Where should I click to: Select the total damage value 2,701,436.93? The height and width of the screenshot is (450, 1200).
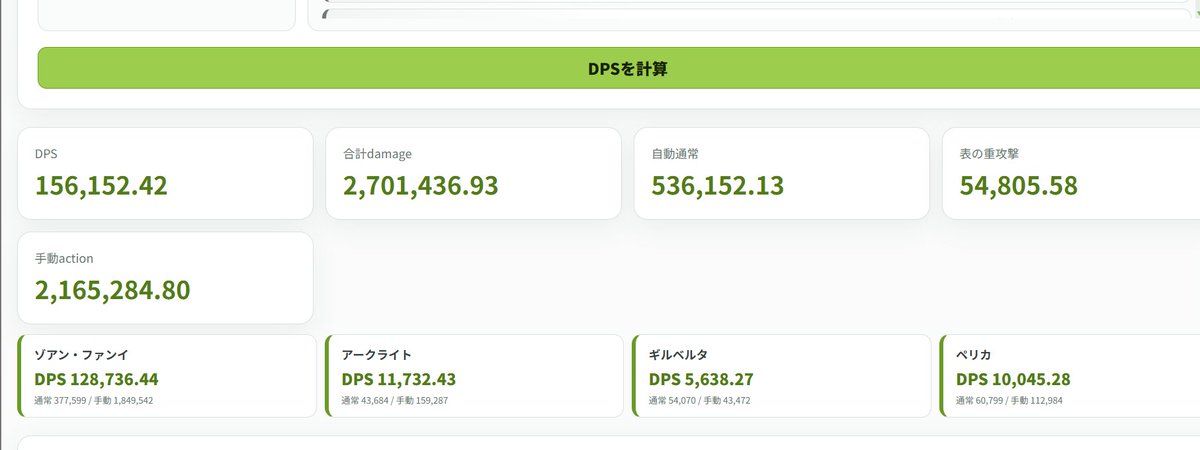(x=421, y=185)
